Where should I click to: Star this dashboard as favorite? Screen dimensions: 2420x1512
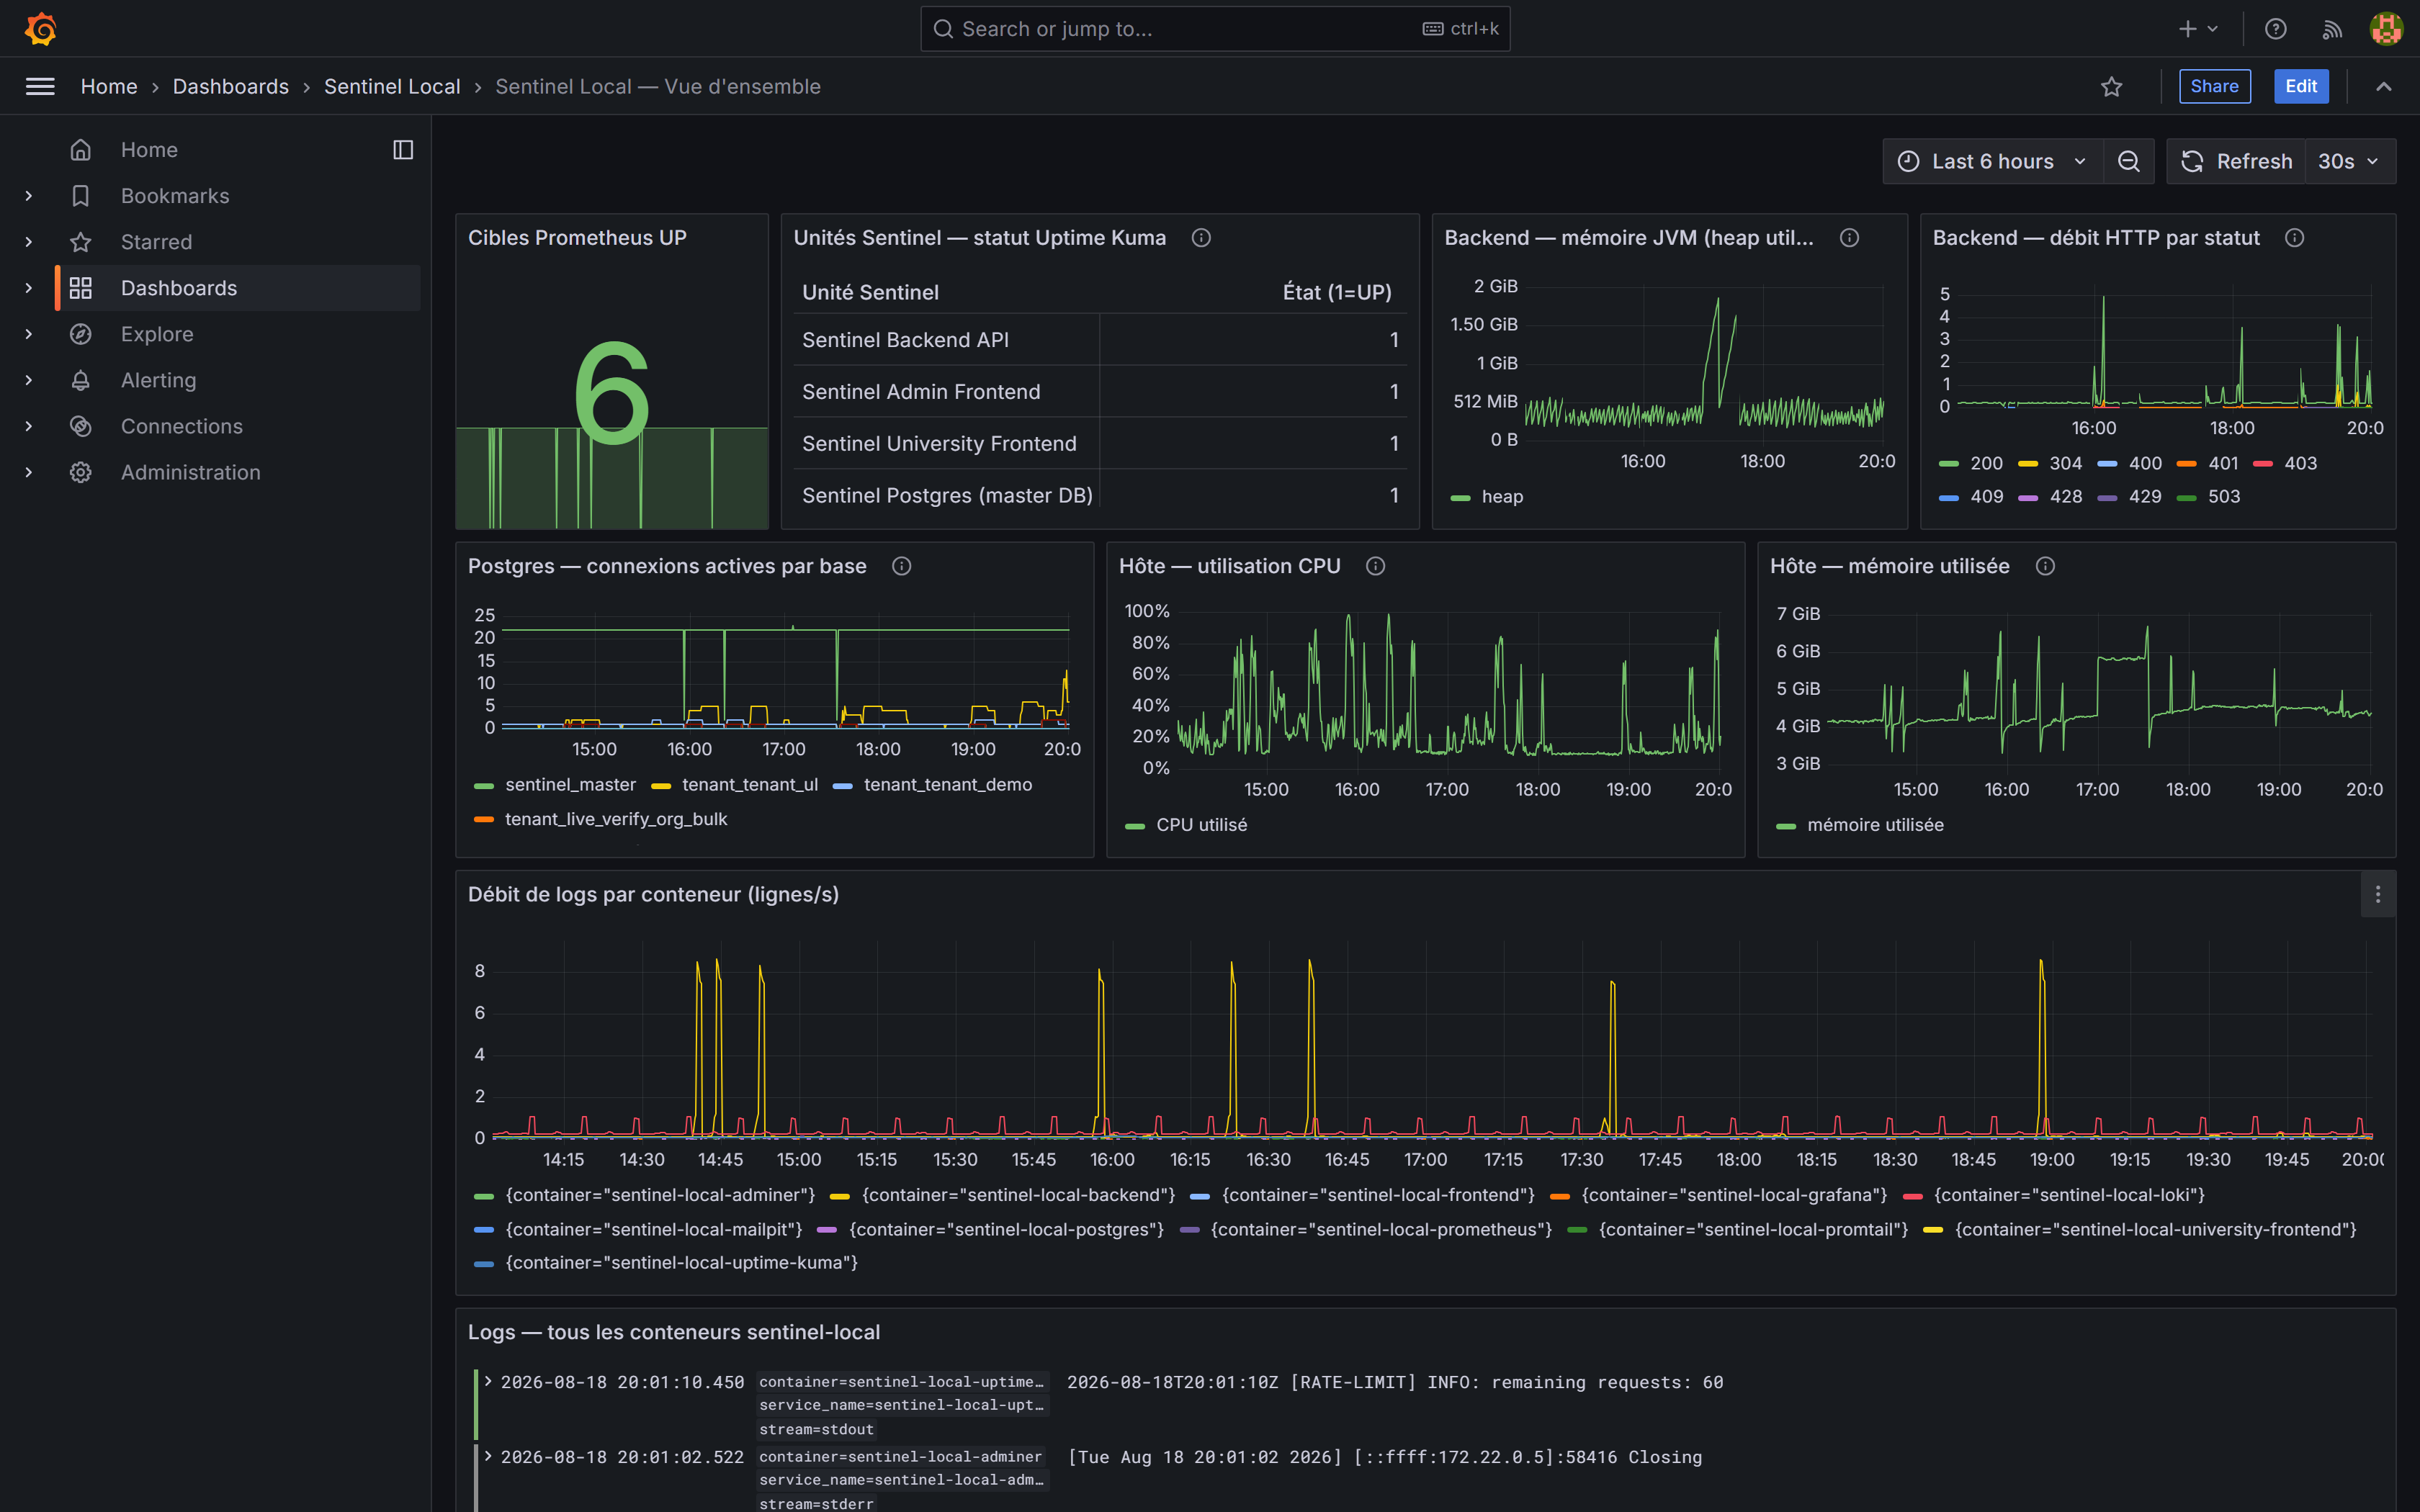[x=2112, y=86]
